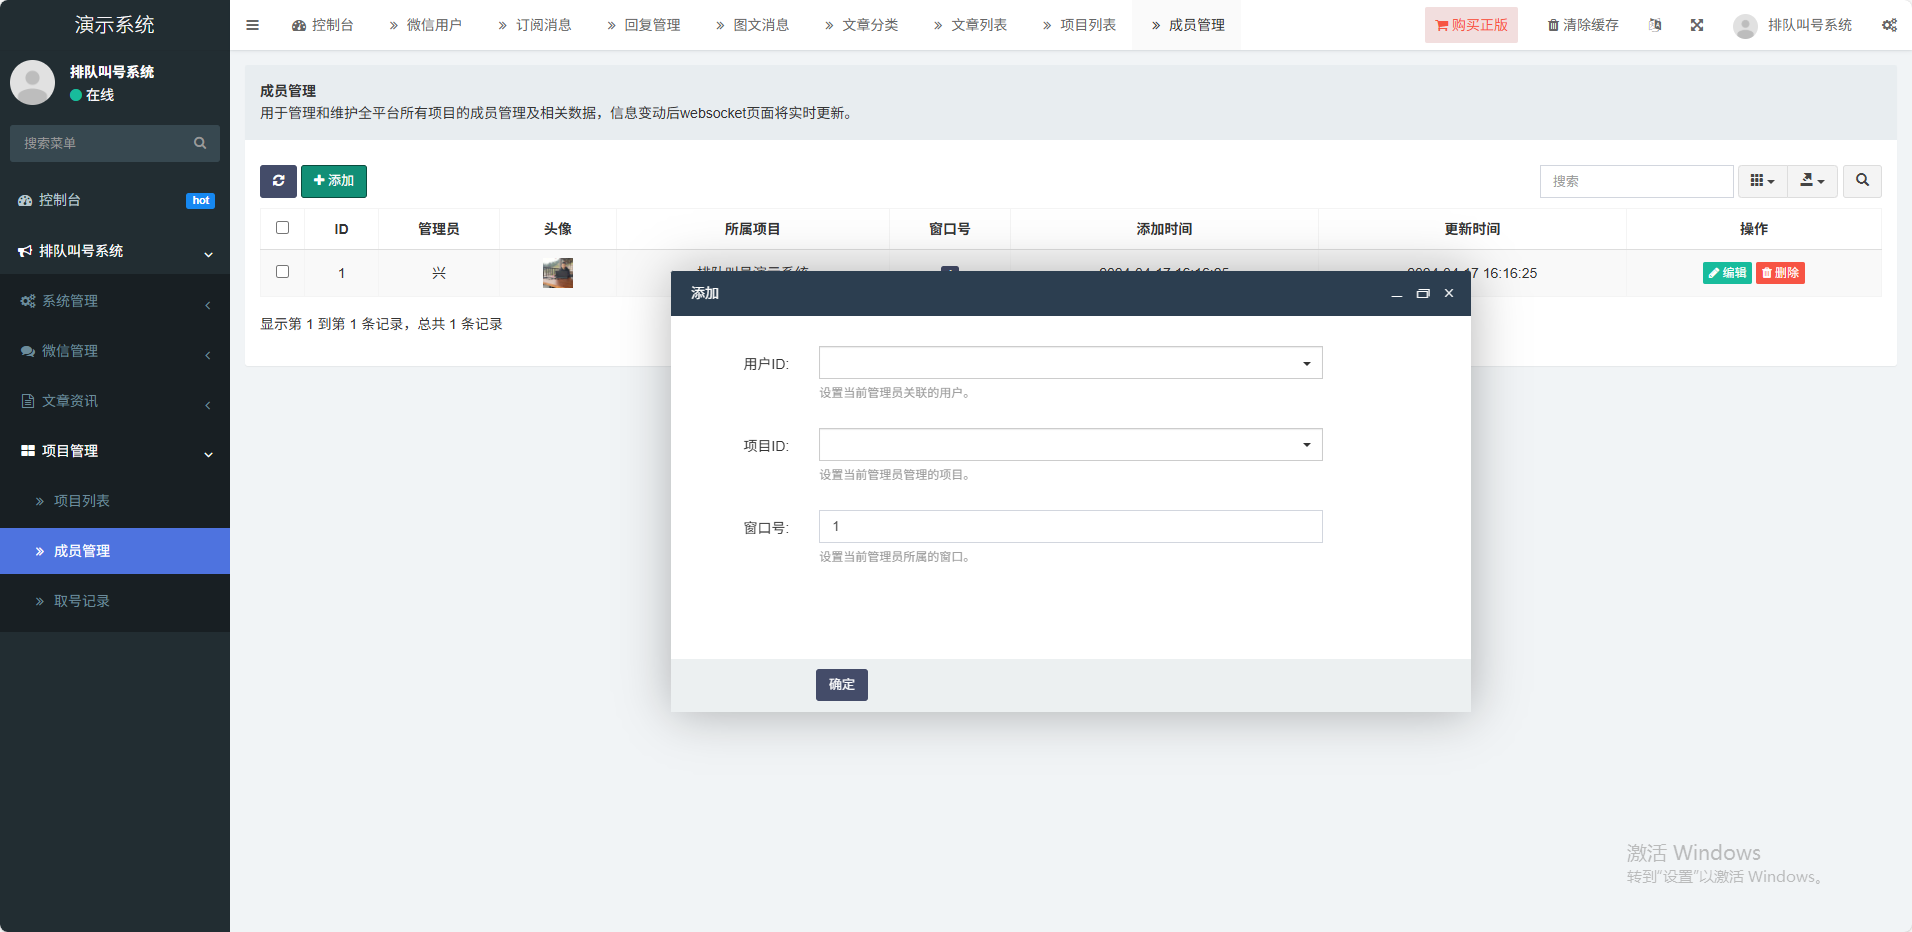The height and width of the screenshot is (932, 1912).
Task: Click the 窗口号 input field
Action: (x=1070, y=527)
